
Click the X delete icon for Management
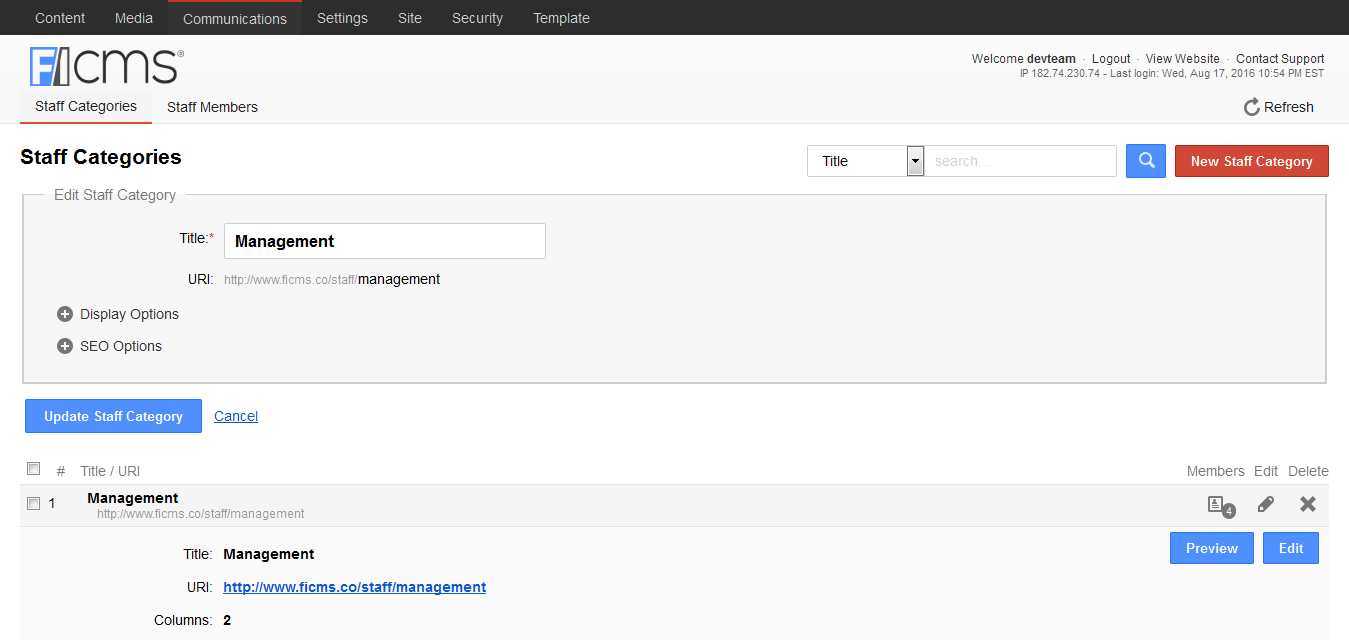coord(1307,504)
